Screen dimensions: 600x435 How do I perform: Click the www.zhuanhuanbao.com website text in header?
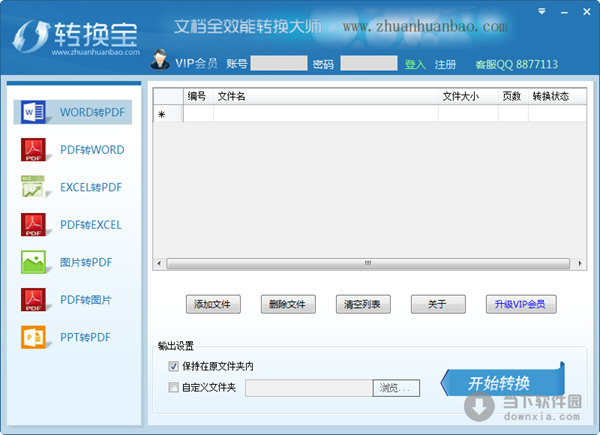425,27
